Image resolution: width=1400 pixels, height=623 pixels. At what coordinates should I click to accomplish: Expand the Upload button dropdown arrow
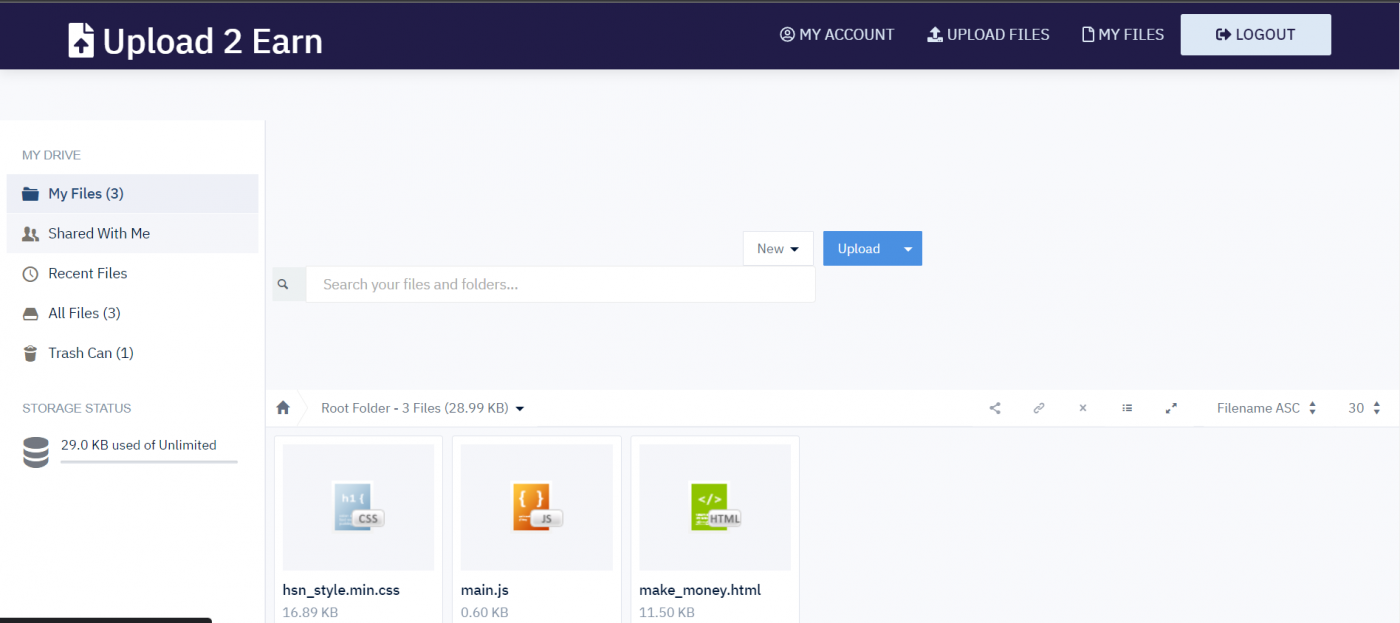[x=908, y=248]
